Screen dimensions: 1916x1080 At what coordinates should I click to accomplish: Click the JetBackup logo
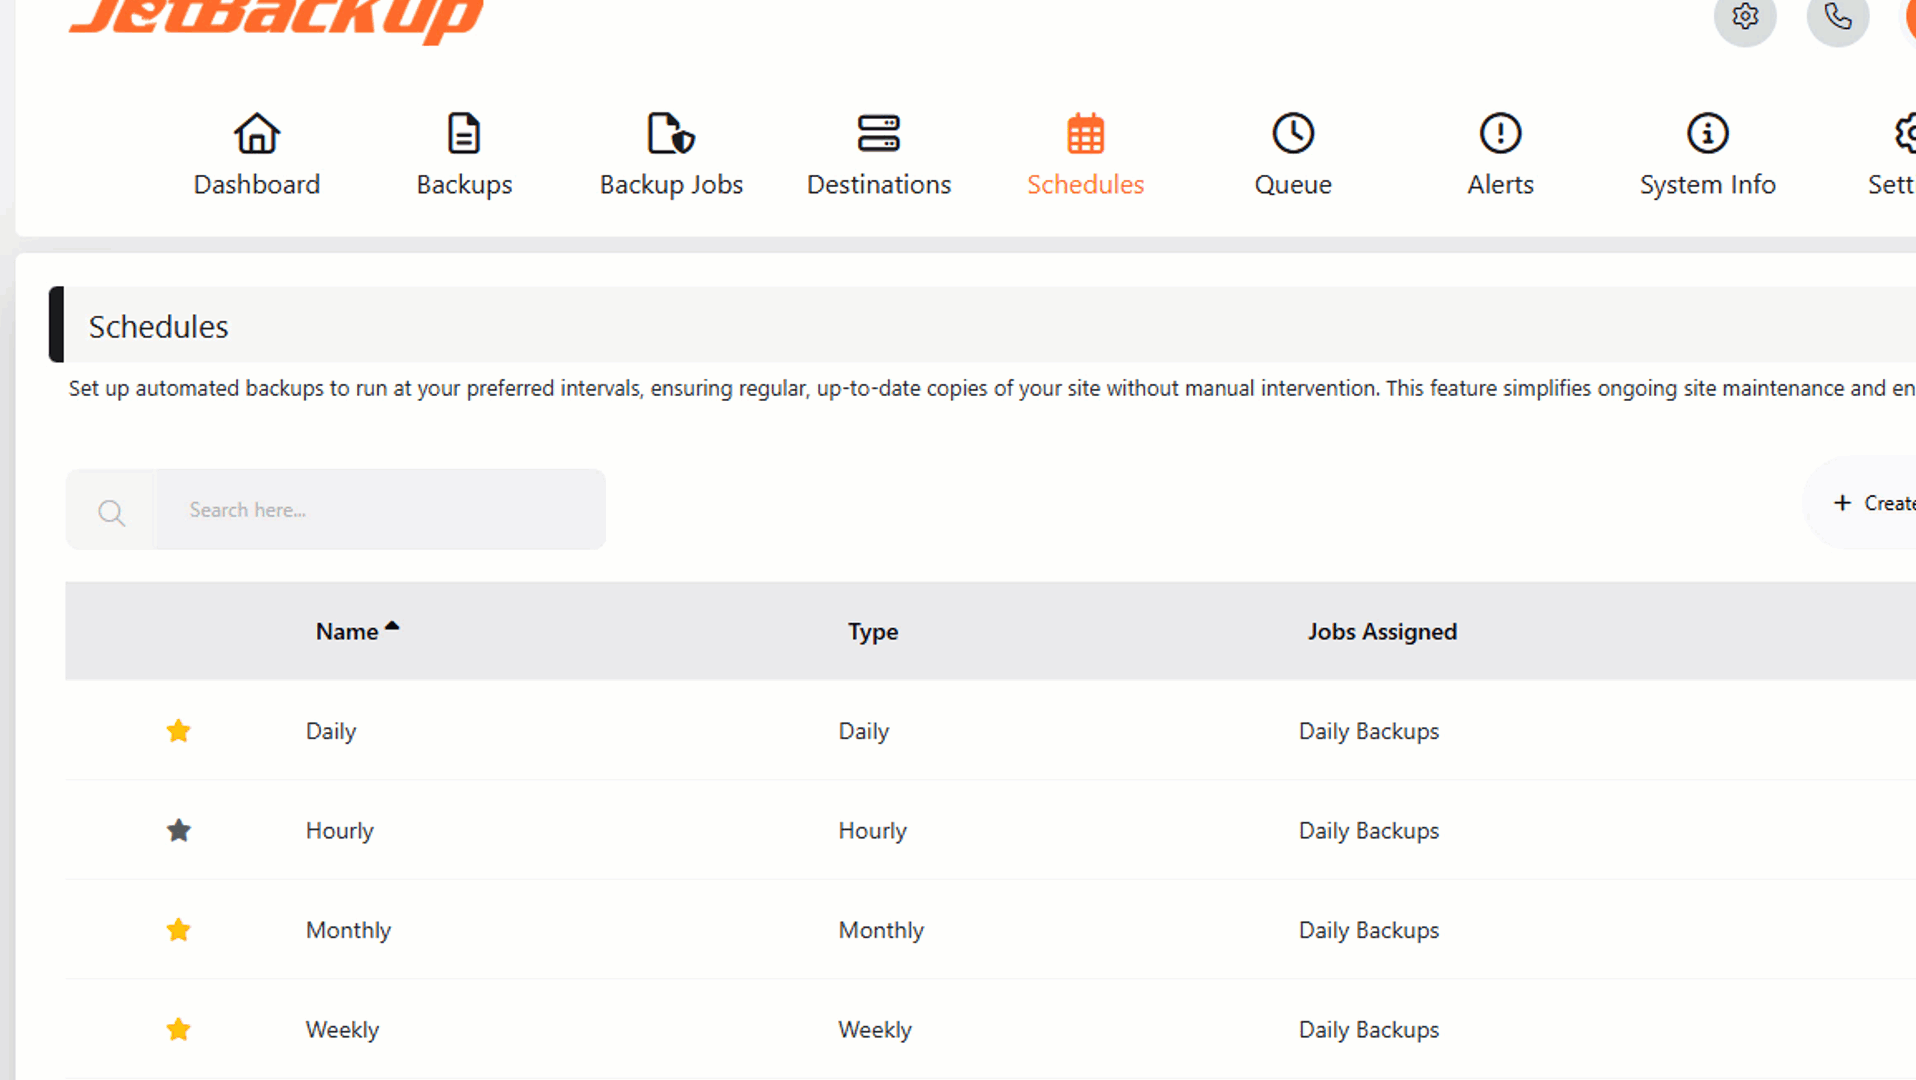(x=276, y=18)
